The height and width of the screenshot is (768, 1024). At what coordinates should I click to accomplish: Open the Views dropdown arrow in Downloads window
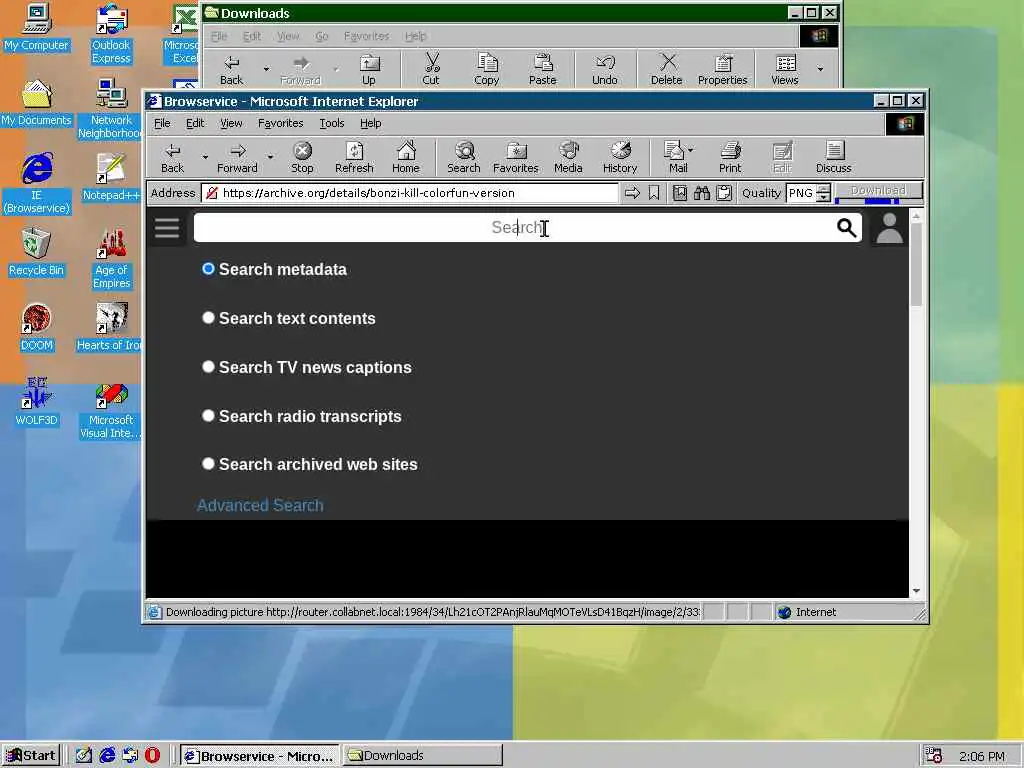(820, 69)
